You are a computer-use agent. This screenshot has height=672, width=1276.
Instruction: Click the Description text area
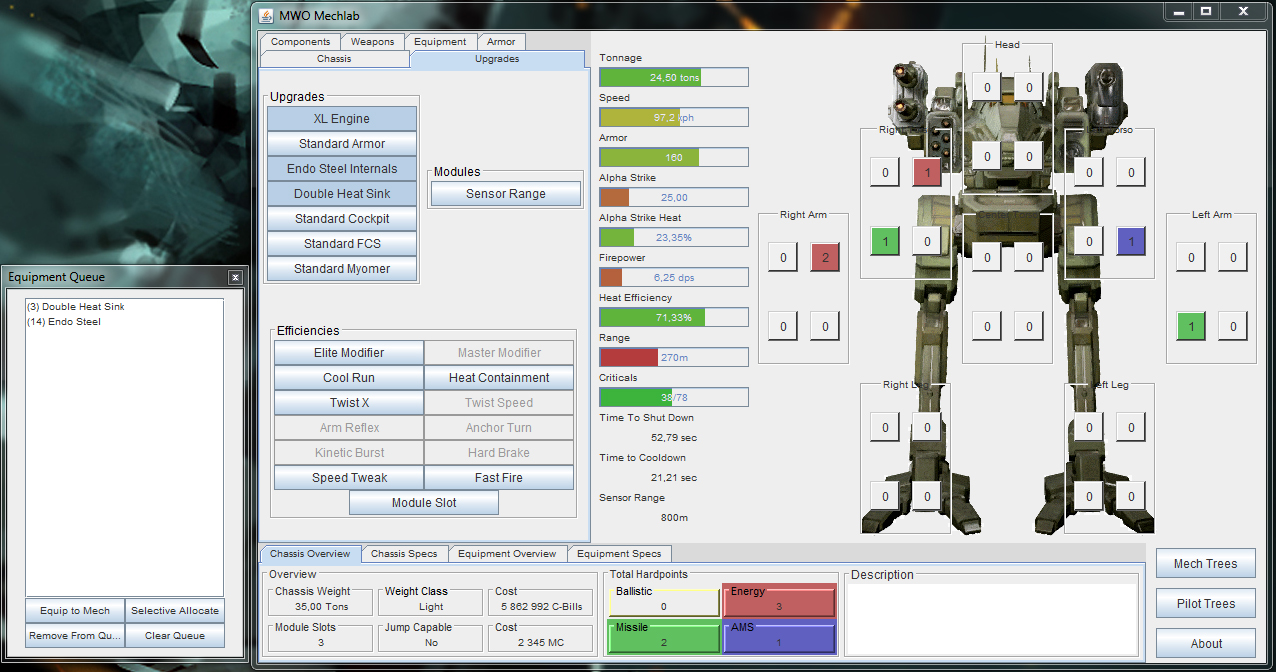tap(991, 619)
